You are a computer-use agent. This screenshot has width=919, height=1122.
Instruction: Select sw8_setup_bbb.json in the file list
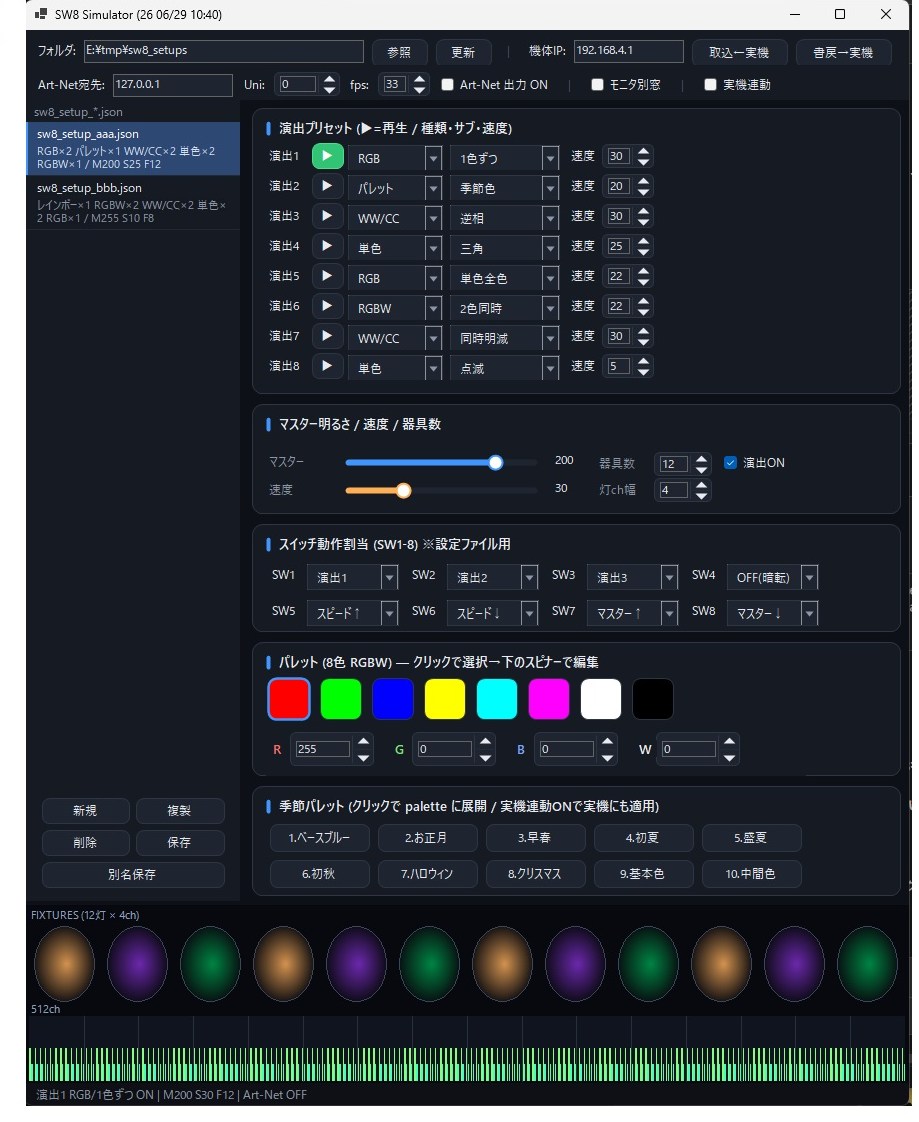point(133,203)
